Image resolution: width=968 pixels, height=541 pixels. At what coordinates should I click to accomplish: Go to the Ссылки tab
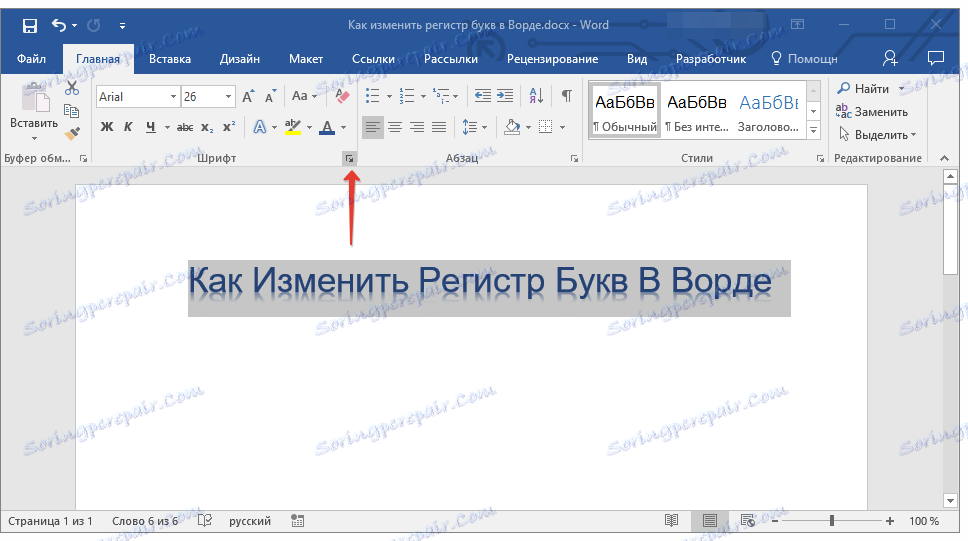coord(373,59)
